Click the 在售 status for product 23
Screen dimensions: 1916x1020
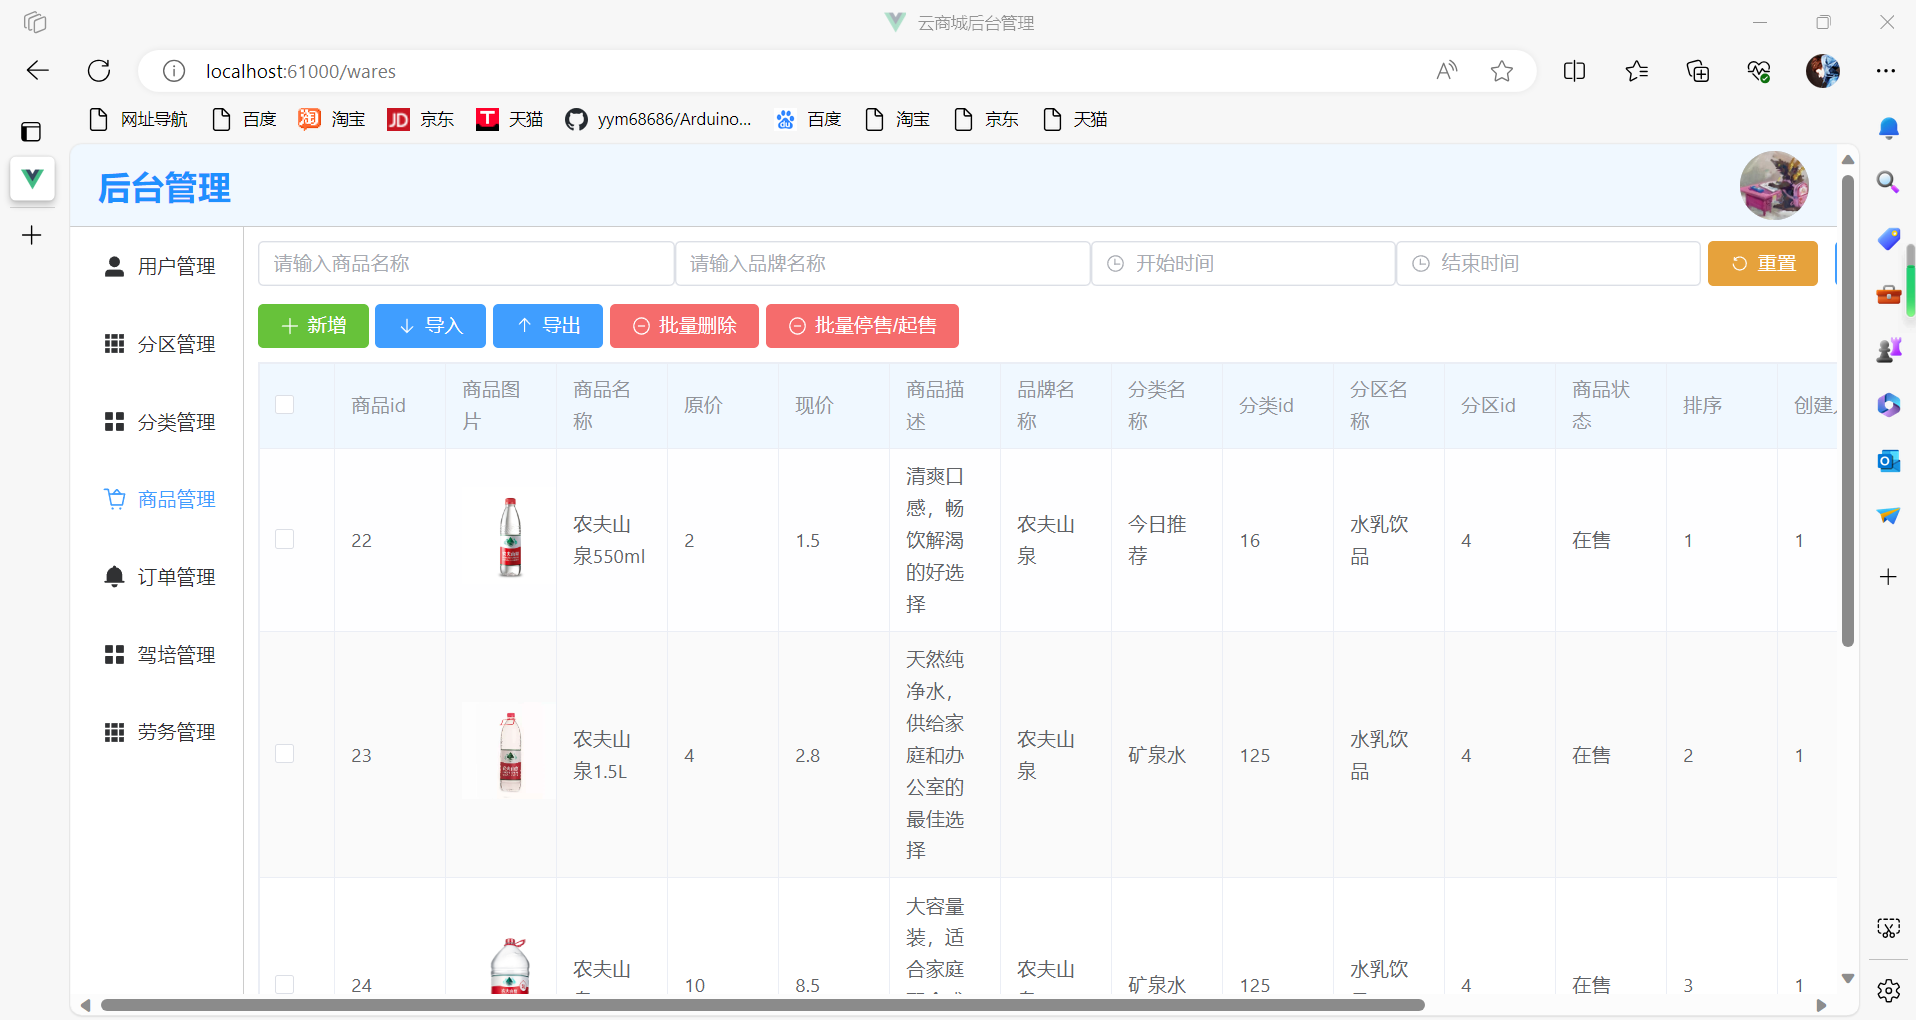click(1591, 755)
